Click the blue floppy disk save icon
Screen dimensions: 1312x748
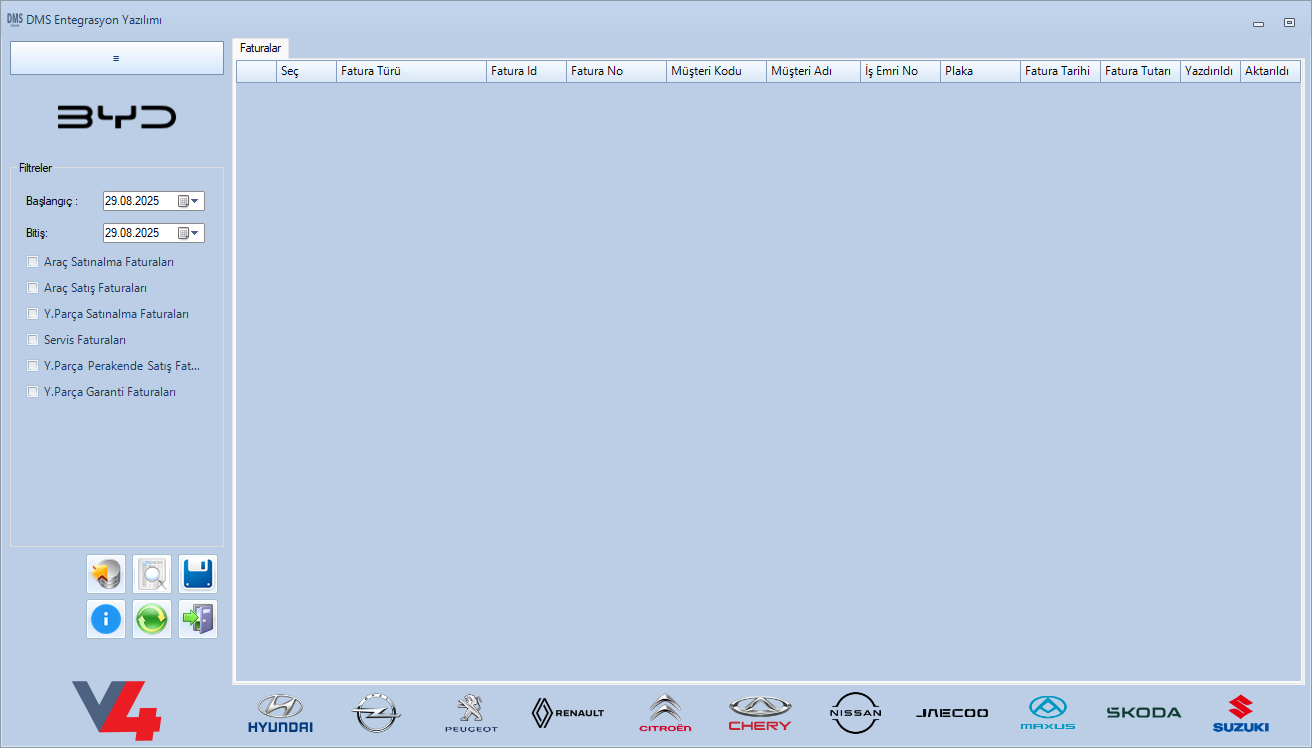click(x=198, y=574)
